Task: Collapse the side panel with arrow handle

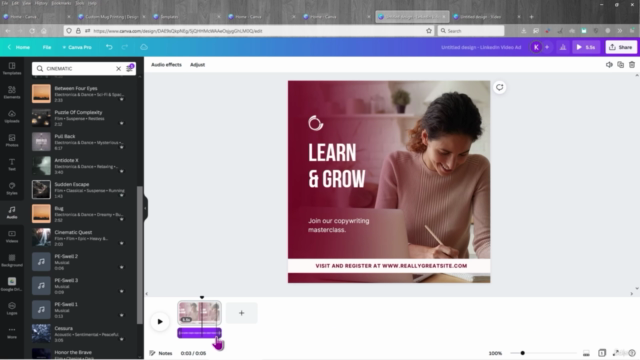Action: coord(145,208)
